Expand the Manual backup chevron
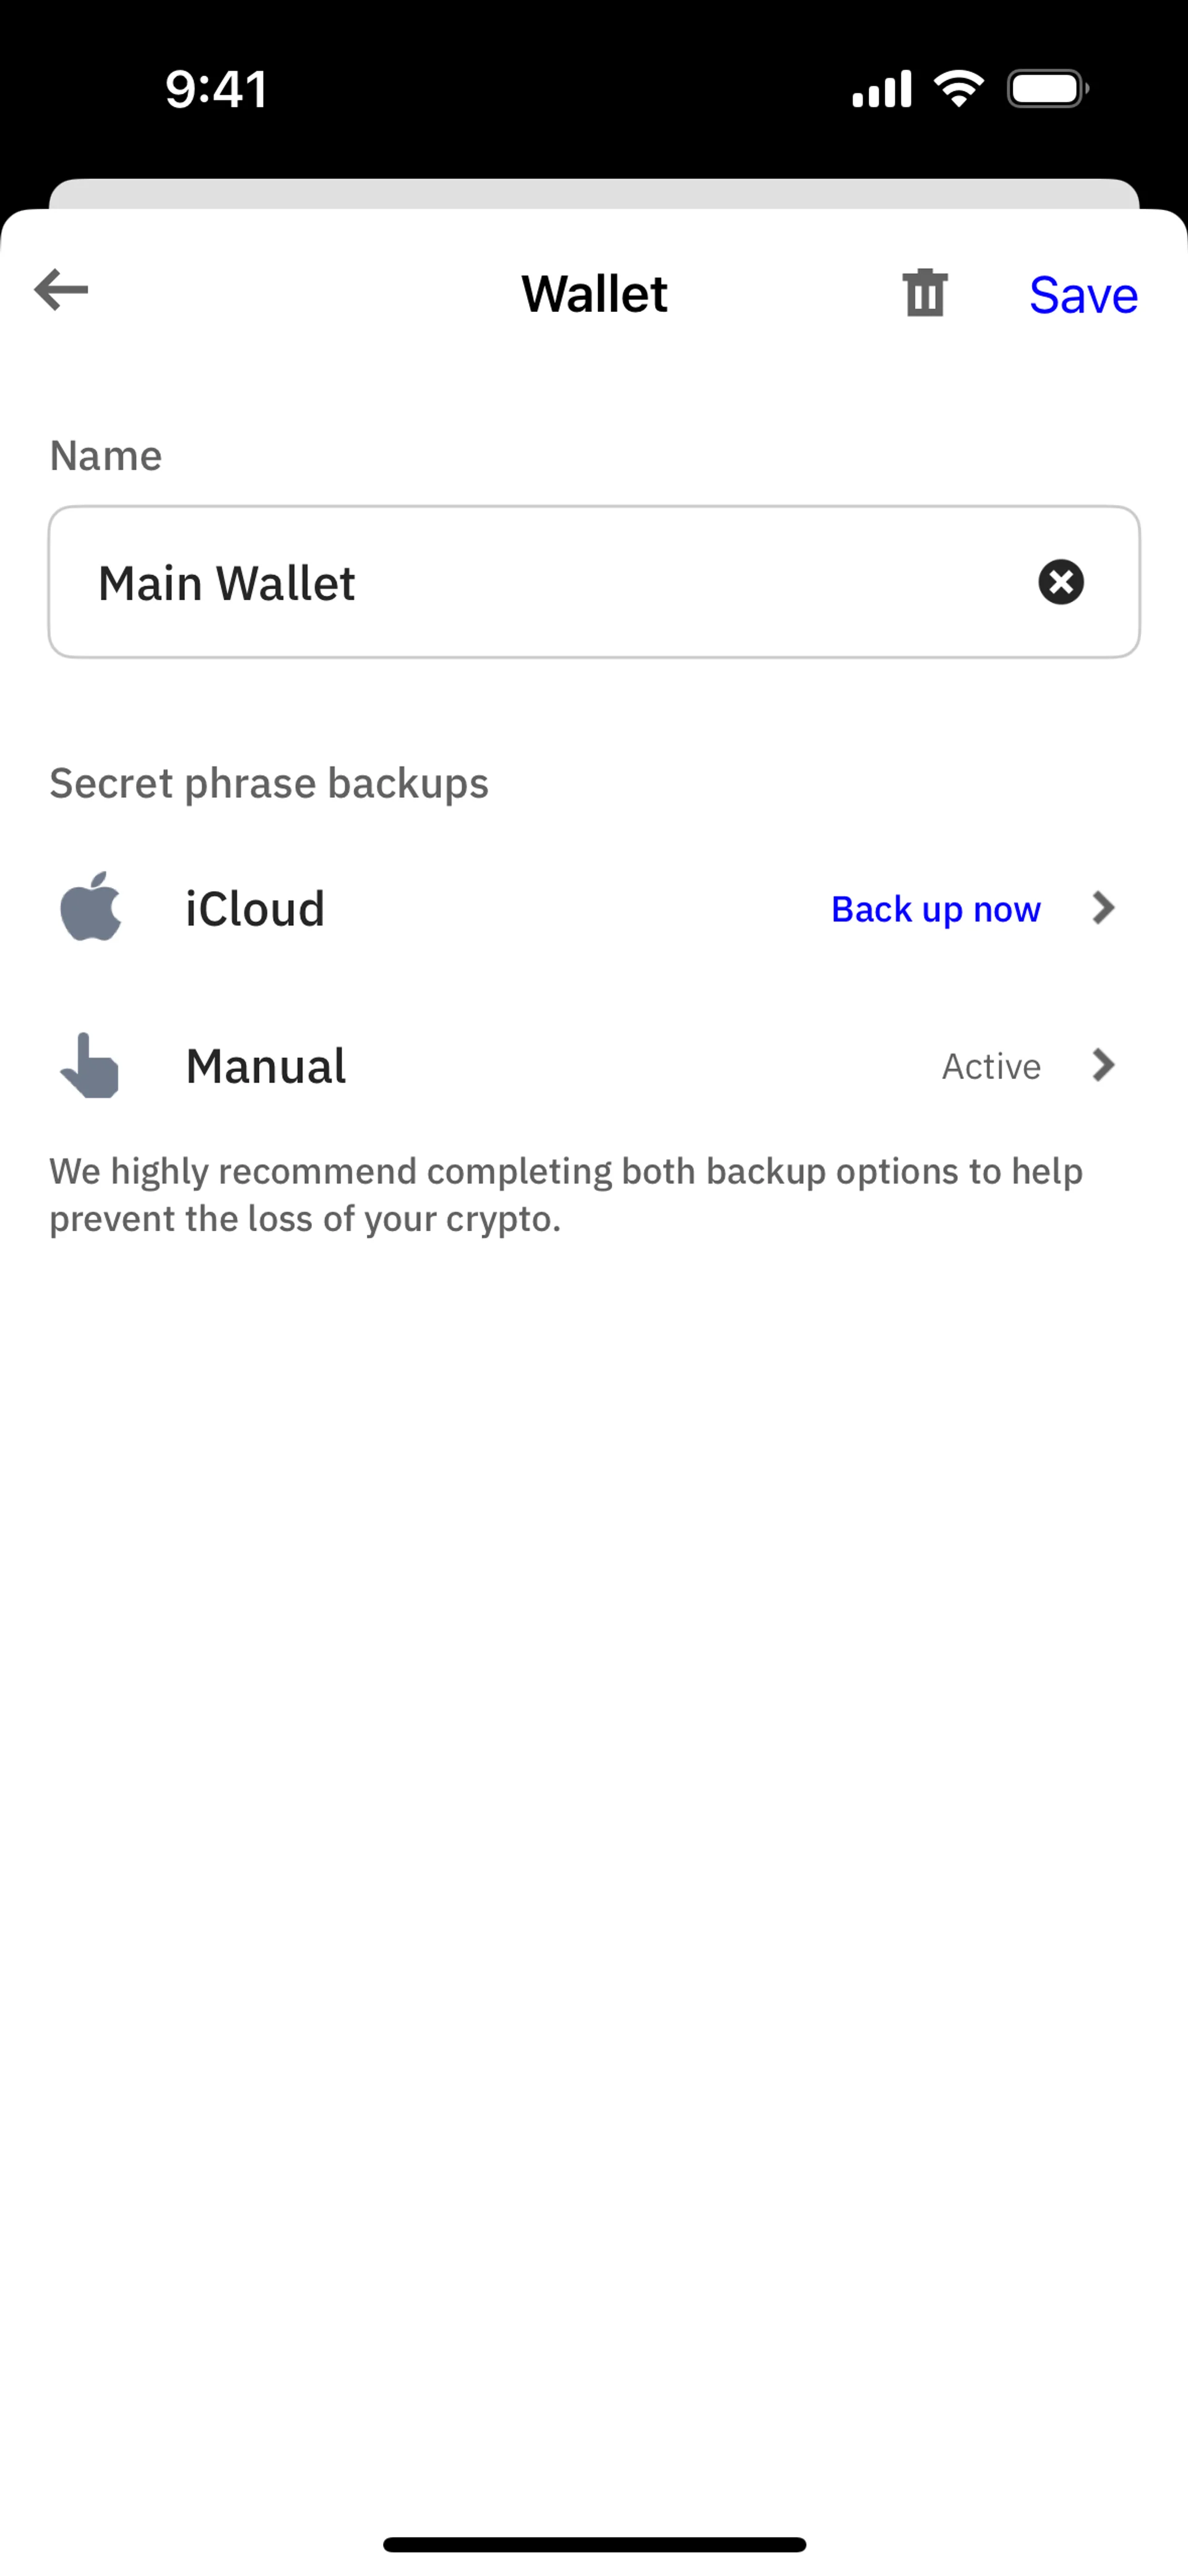 click(1103, 1066)
